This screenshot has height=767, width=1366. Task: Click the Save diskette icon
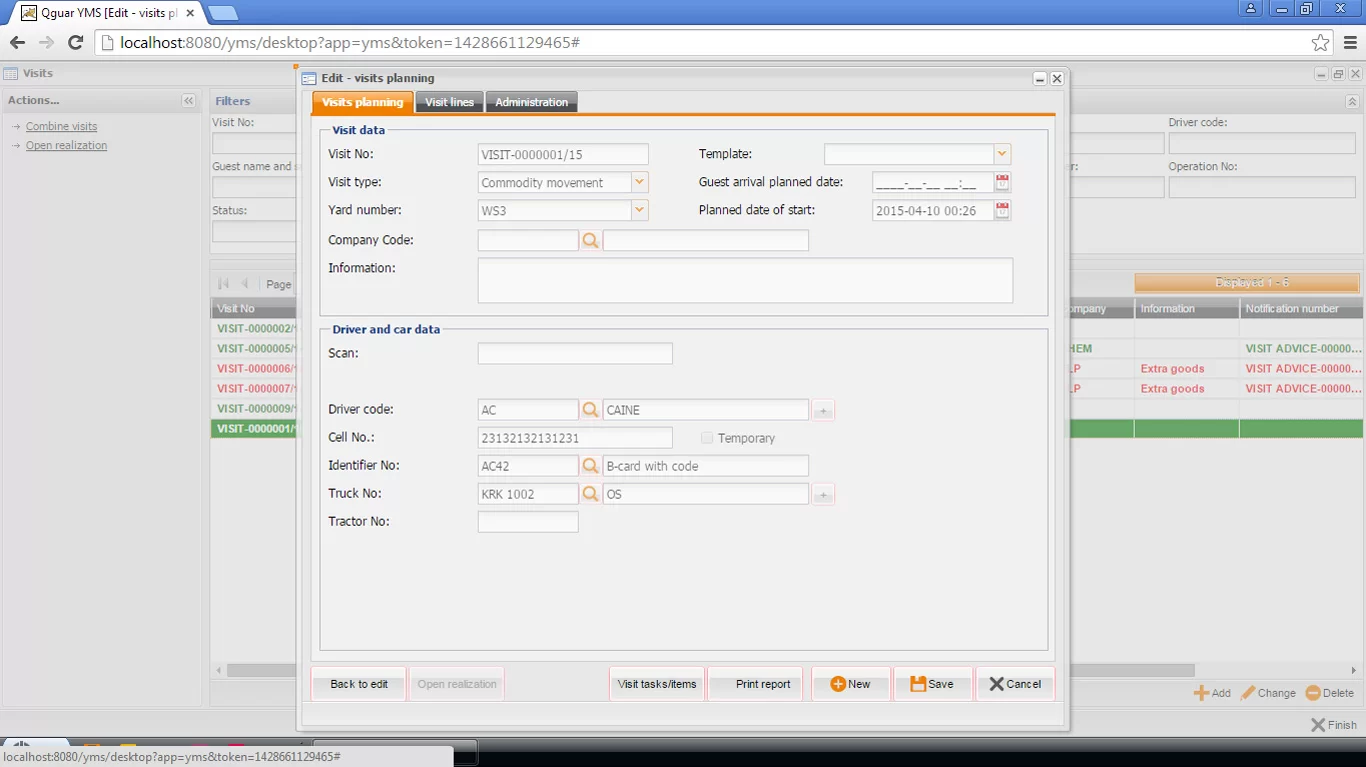coord(917,683)
